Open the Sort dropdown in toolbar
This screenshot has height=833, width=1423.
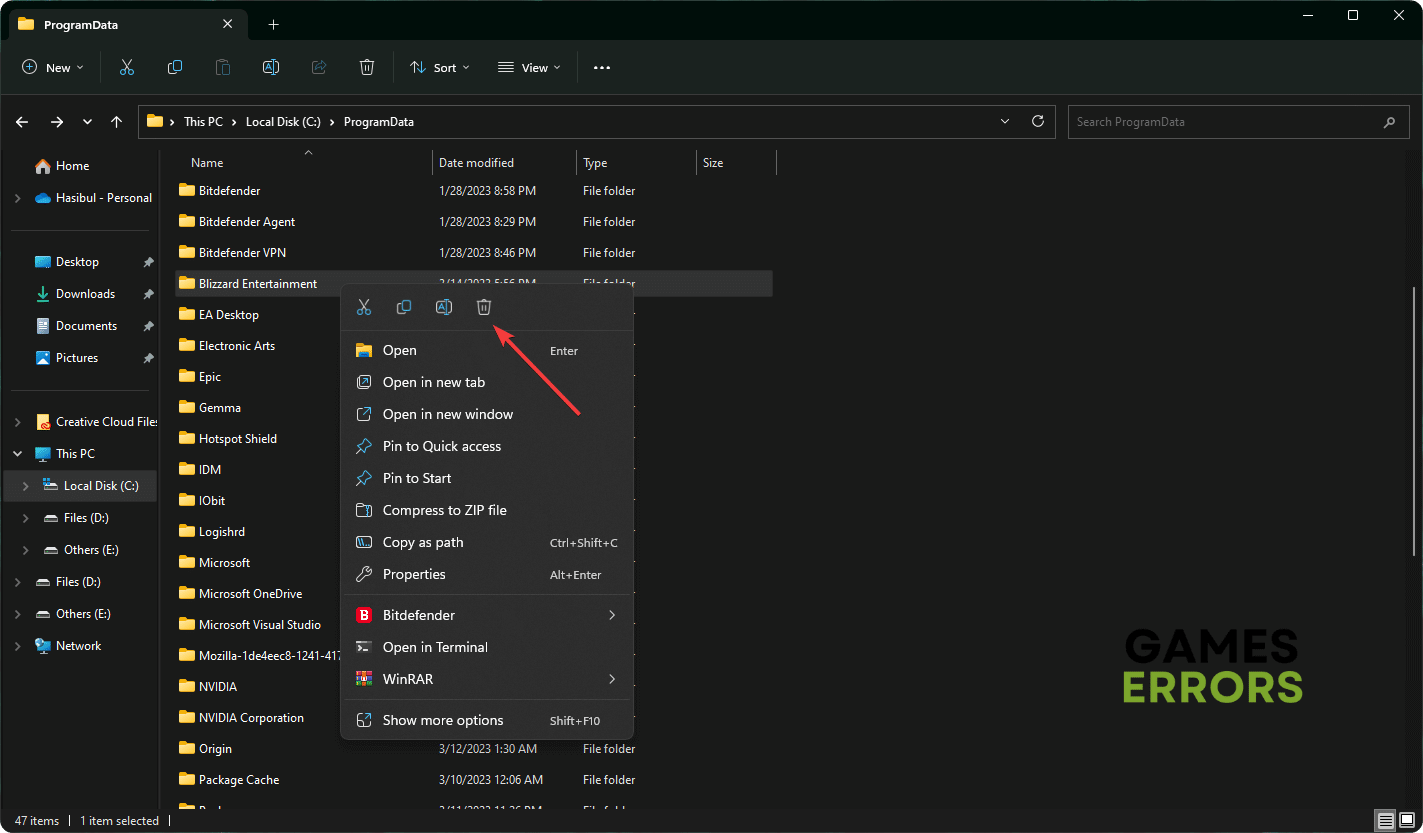coord(439,68)
